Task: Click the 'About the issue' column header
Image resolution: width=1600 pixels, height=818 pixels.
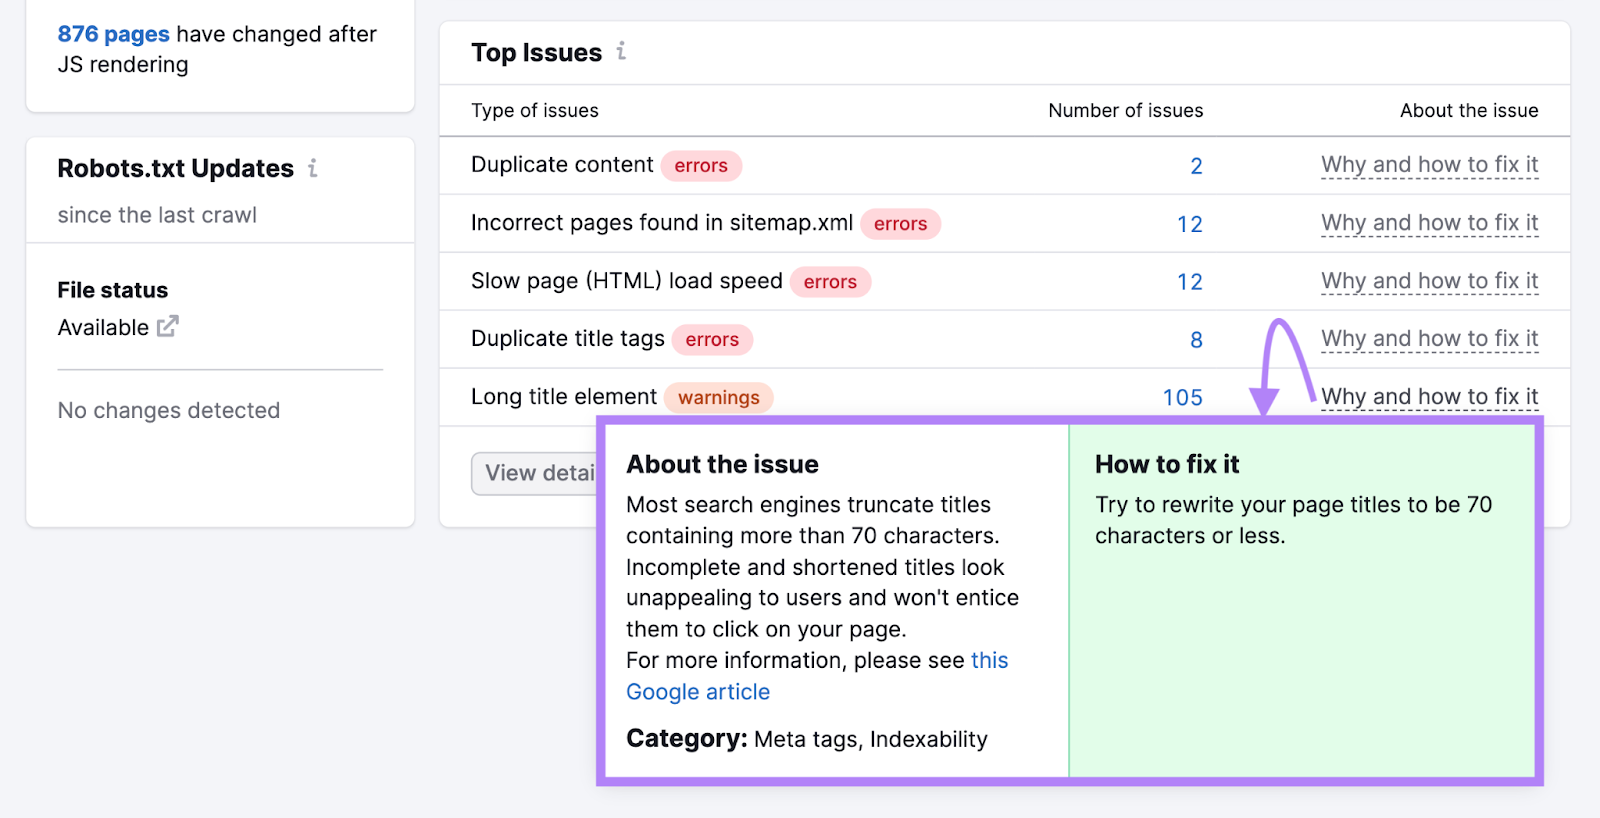Action: point(1469,111)
